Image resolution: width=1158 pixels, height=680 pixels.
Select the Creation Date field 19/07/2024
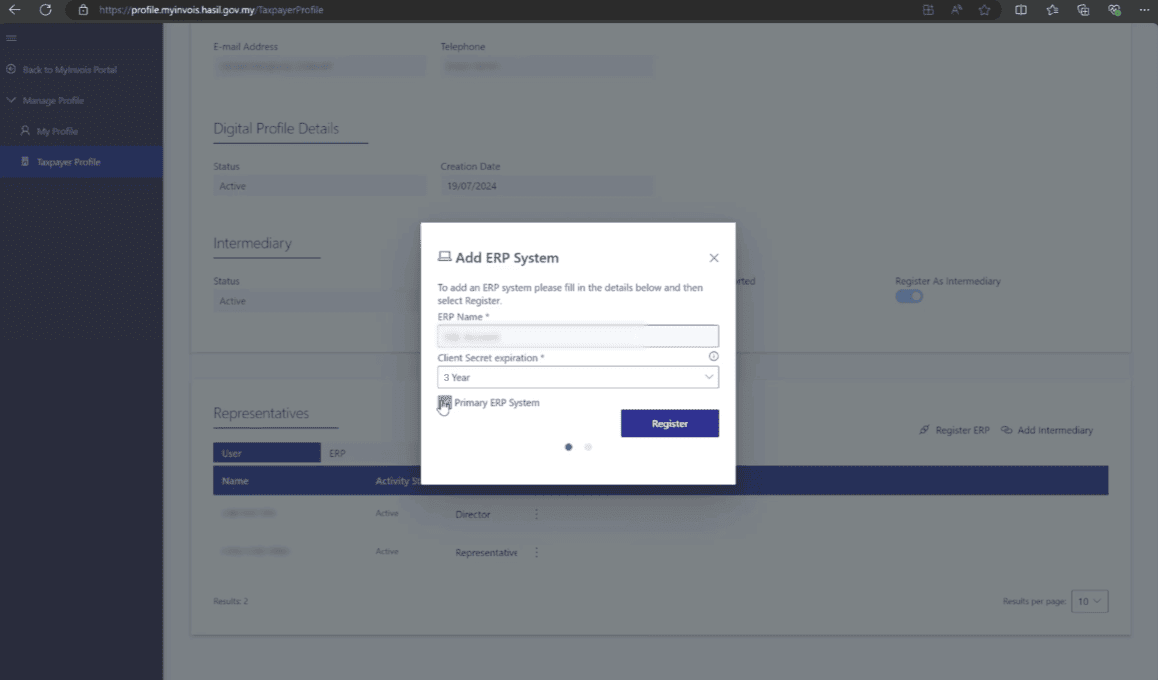tap(547, 186)
